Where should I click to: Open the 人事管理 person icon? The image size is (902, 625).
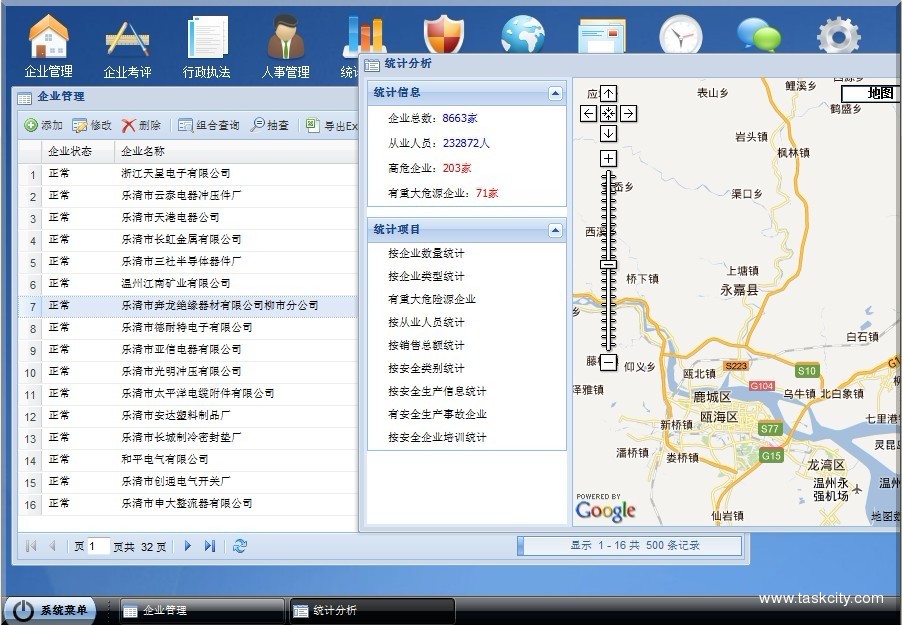click(x=285, y=38)
